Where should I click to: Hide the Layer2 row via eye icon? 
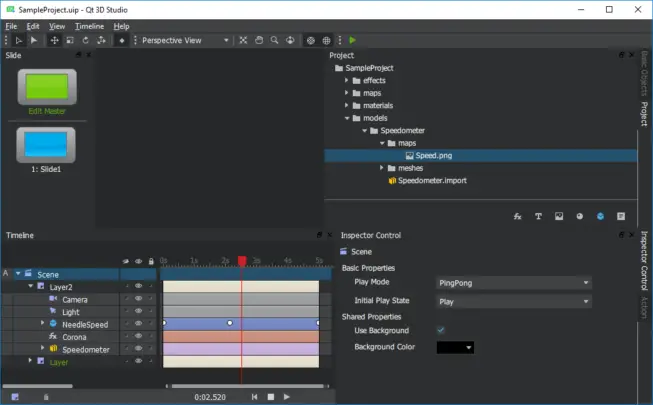click(138, 286)
